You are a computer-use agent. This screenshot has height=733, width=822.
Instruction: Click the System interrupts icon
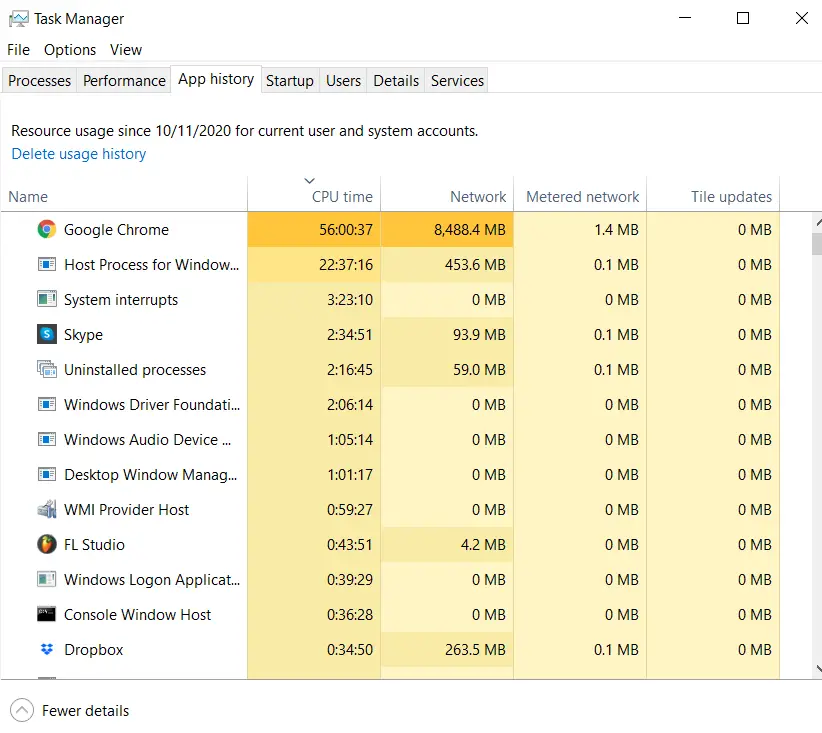click(47, 299)
